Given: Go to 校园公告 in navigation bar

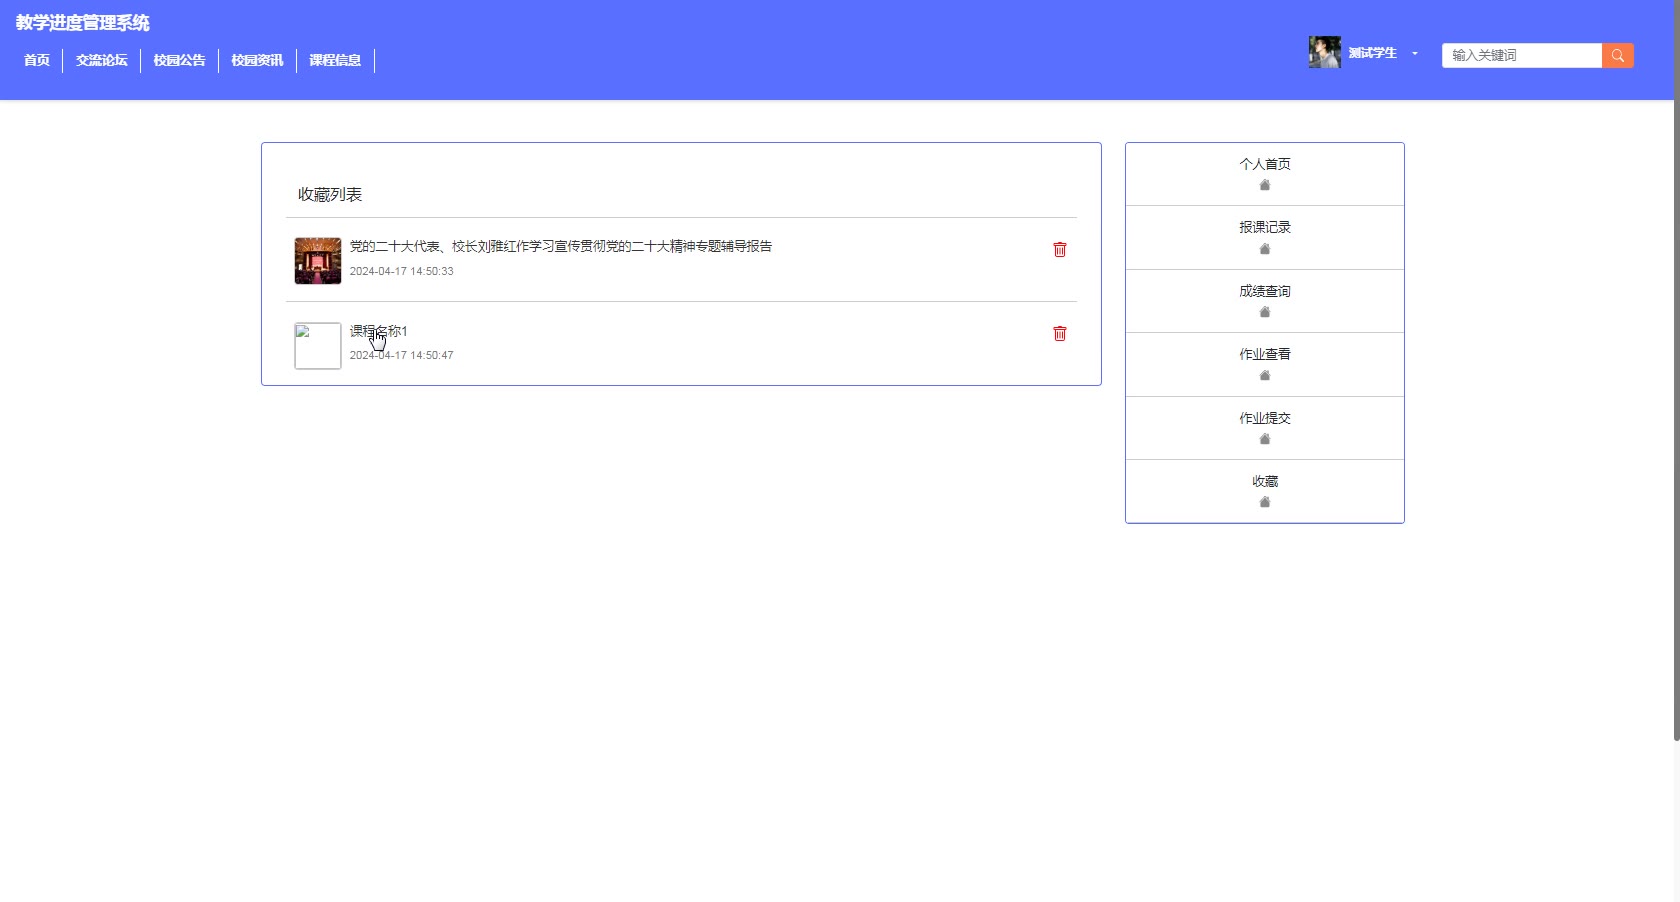Looking at the screenshot, I should click(180, 60).
